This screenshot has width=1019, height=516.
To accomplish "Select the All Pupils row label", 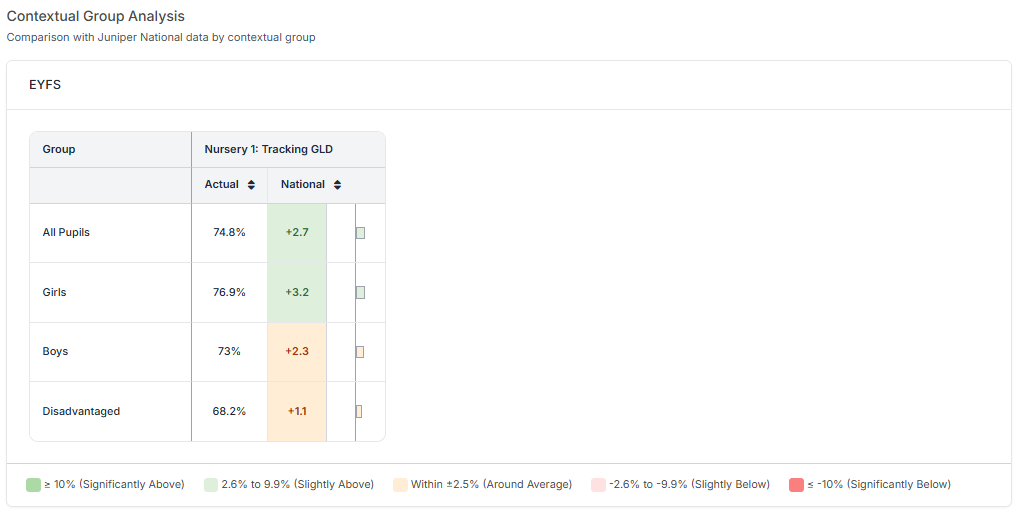I will pyautogui.click(x=67, y=233).
